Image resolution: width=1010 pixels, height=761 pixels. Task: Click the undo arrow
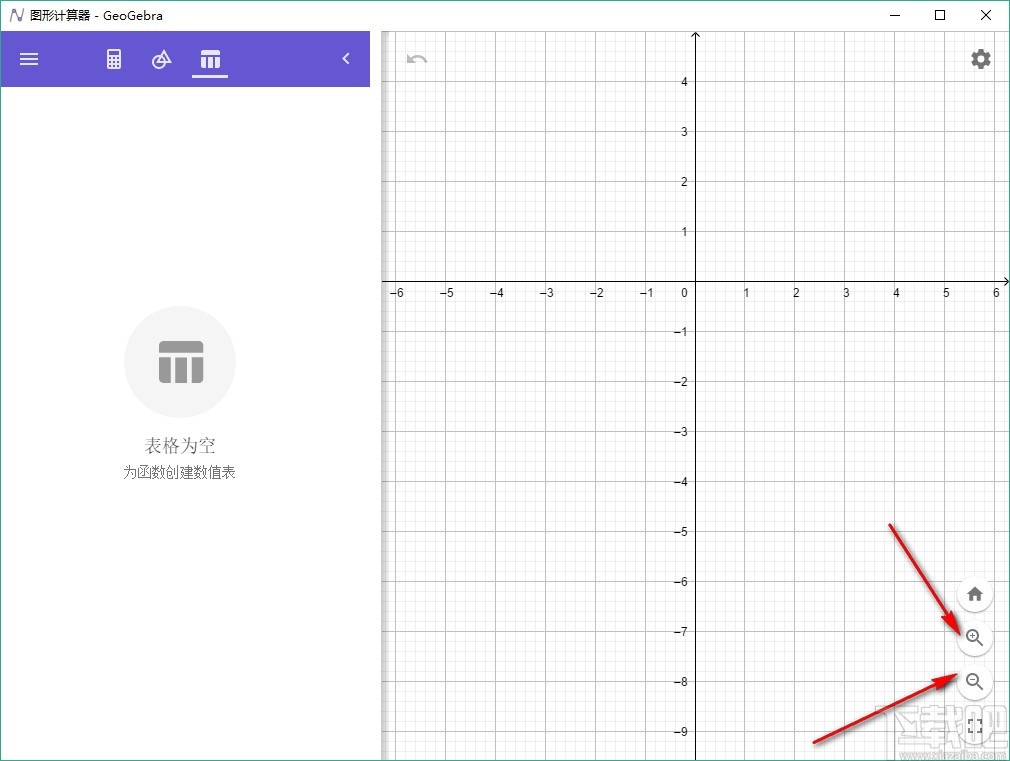pos(416,59)
